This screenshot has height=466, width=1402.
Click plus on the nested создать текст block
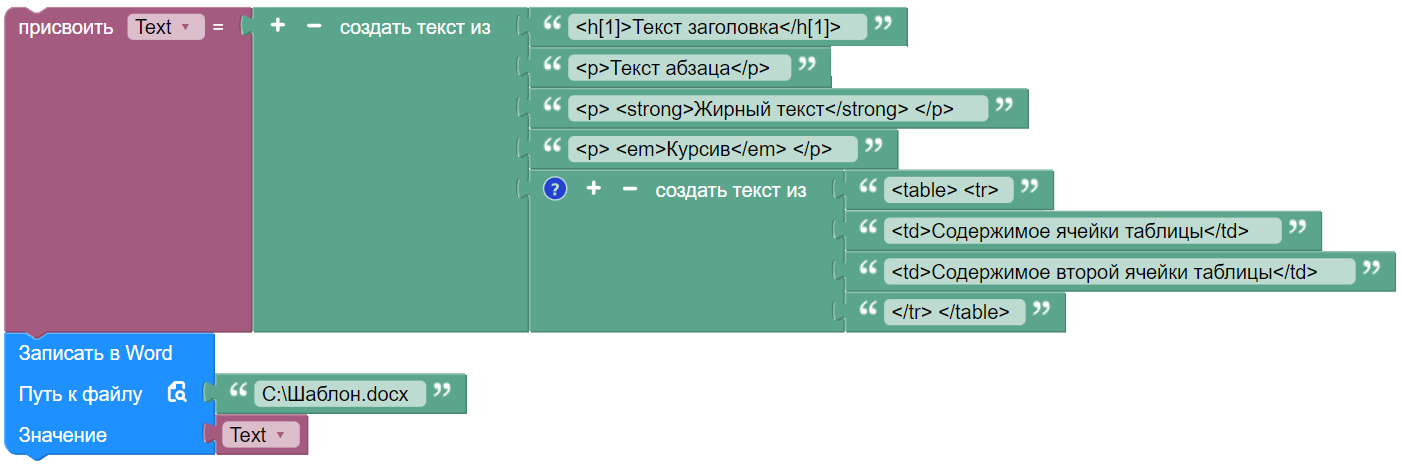pos(593,189)
